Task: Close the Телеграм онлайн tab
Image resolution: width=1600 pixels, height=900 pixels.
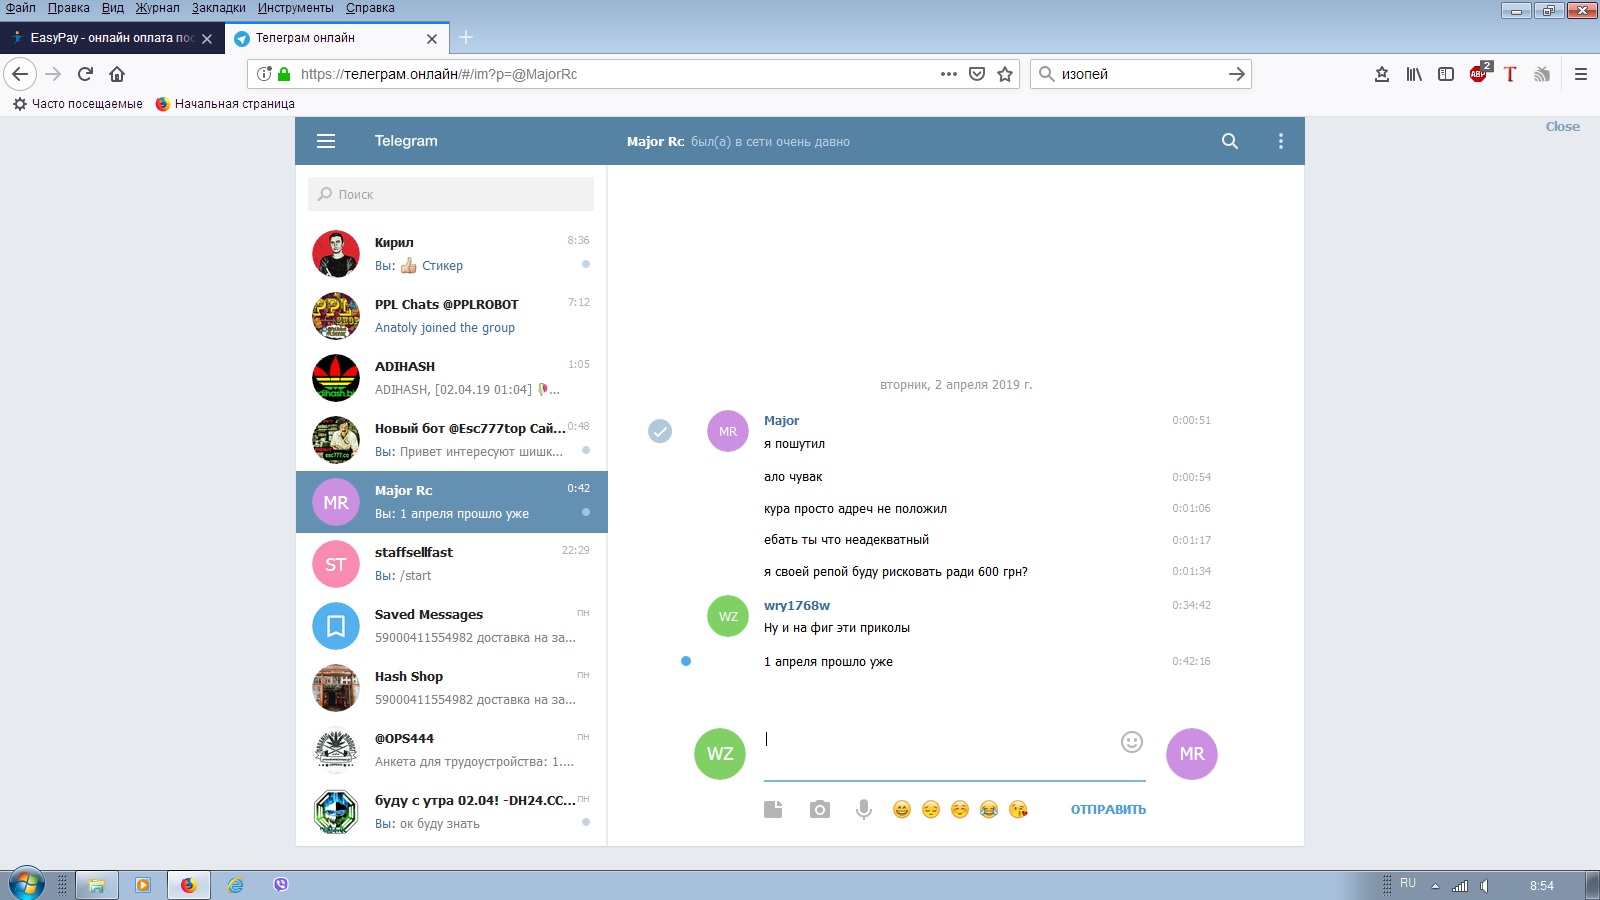Action: coord(432,39)
